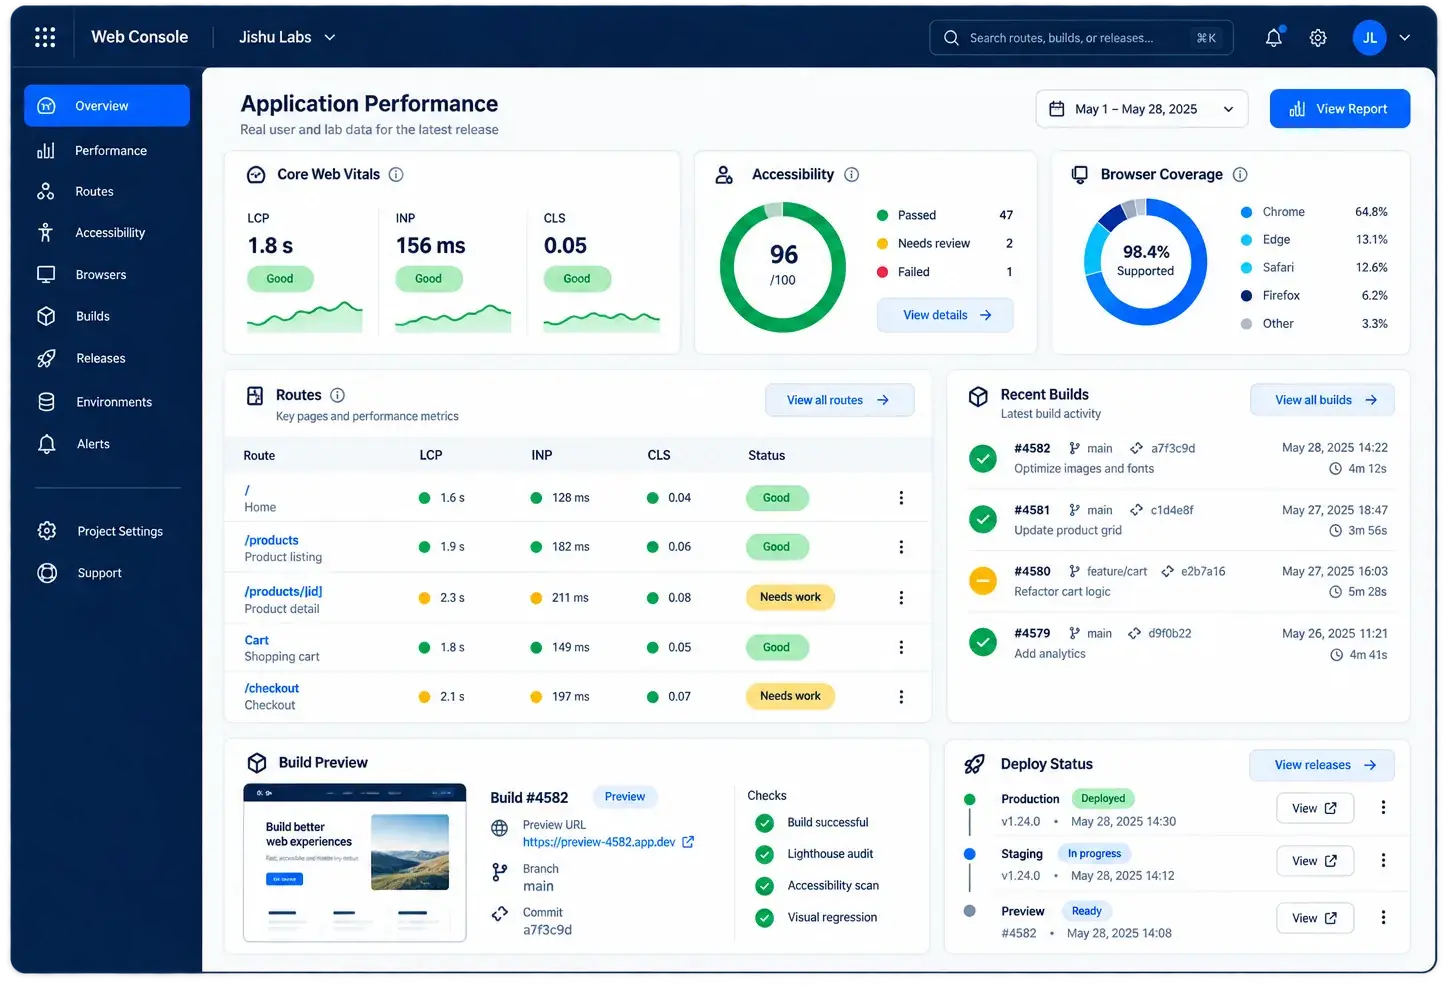Open the /checkout route link
The width and height of the screenshot is (1446, 987).
tap(271, 688)
